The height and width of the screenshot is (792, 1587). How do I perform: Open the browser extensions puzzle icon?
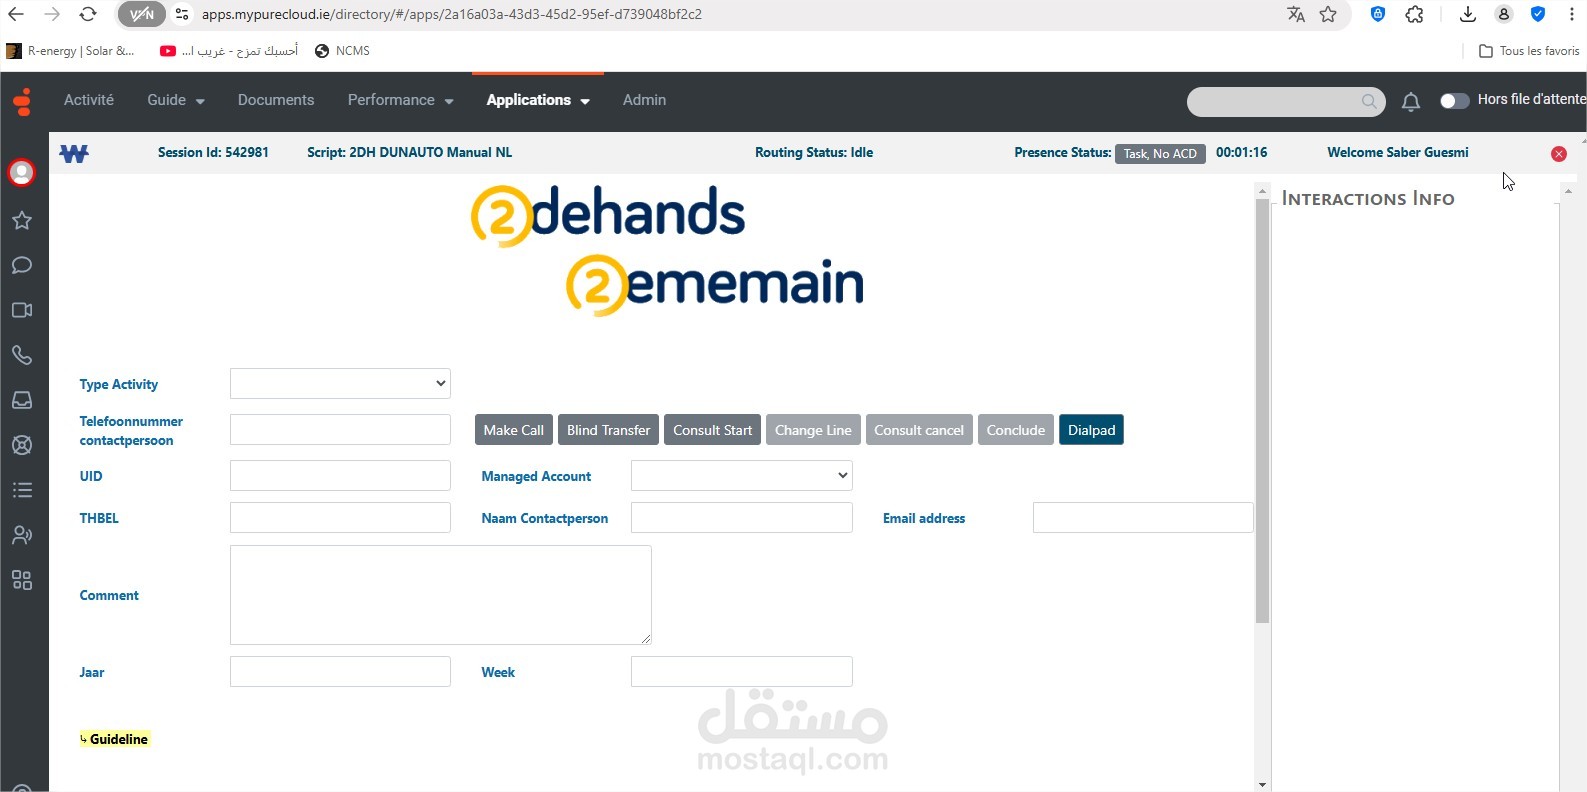point(1414,14)
